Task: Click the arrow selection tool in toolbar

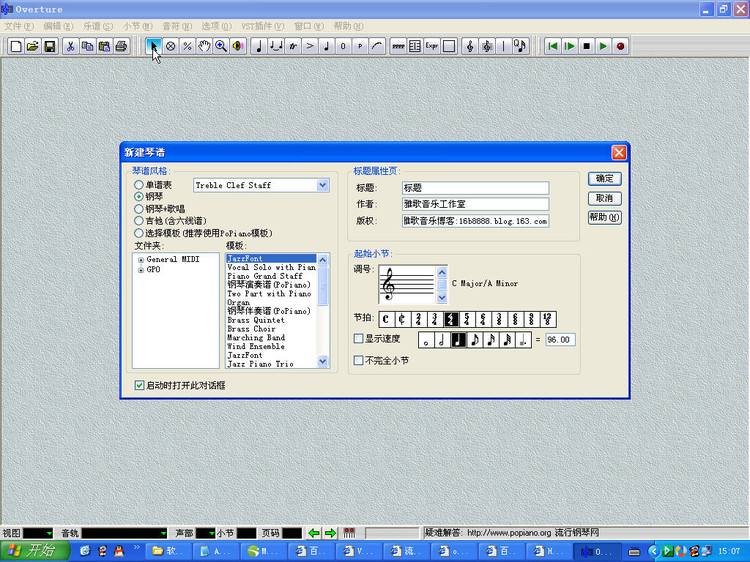Action: tap(154, 46)
